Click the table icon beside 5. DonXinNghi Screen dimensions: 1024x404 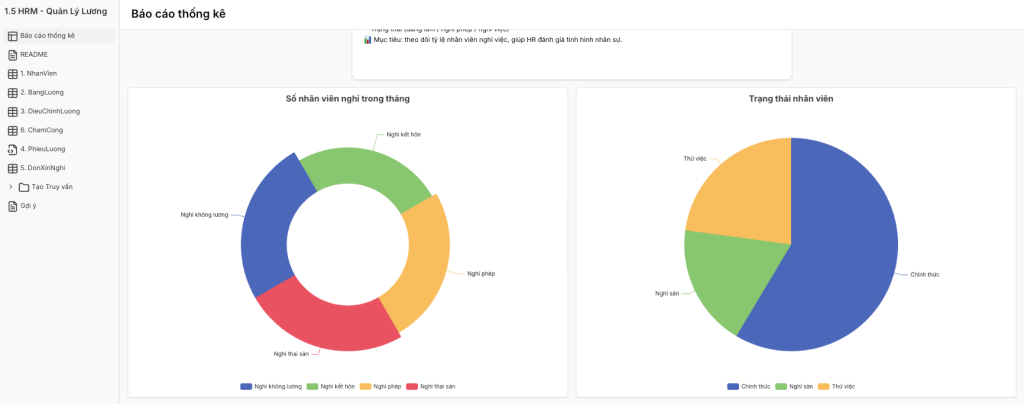[12, 168]
